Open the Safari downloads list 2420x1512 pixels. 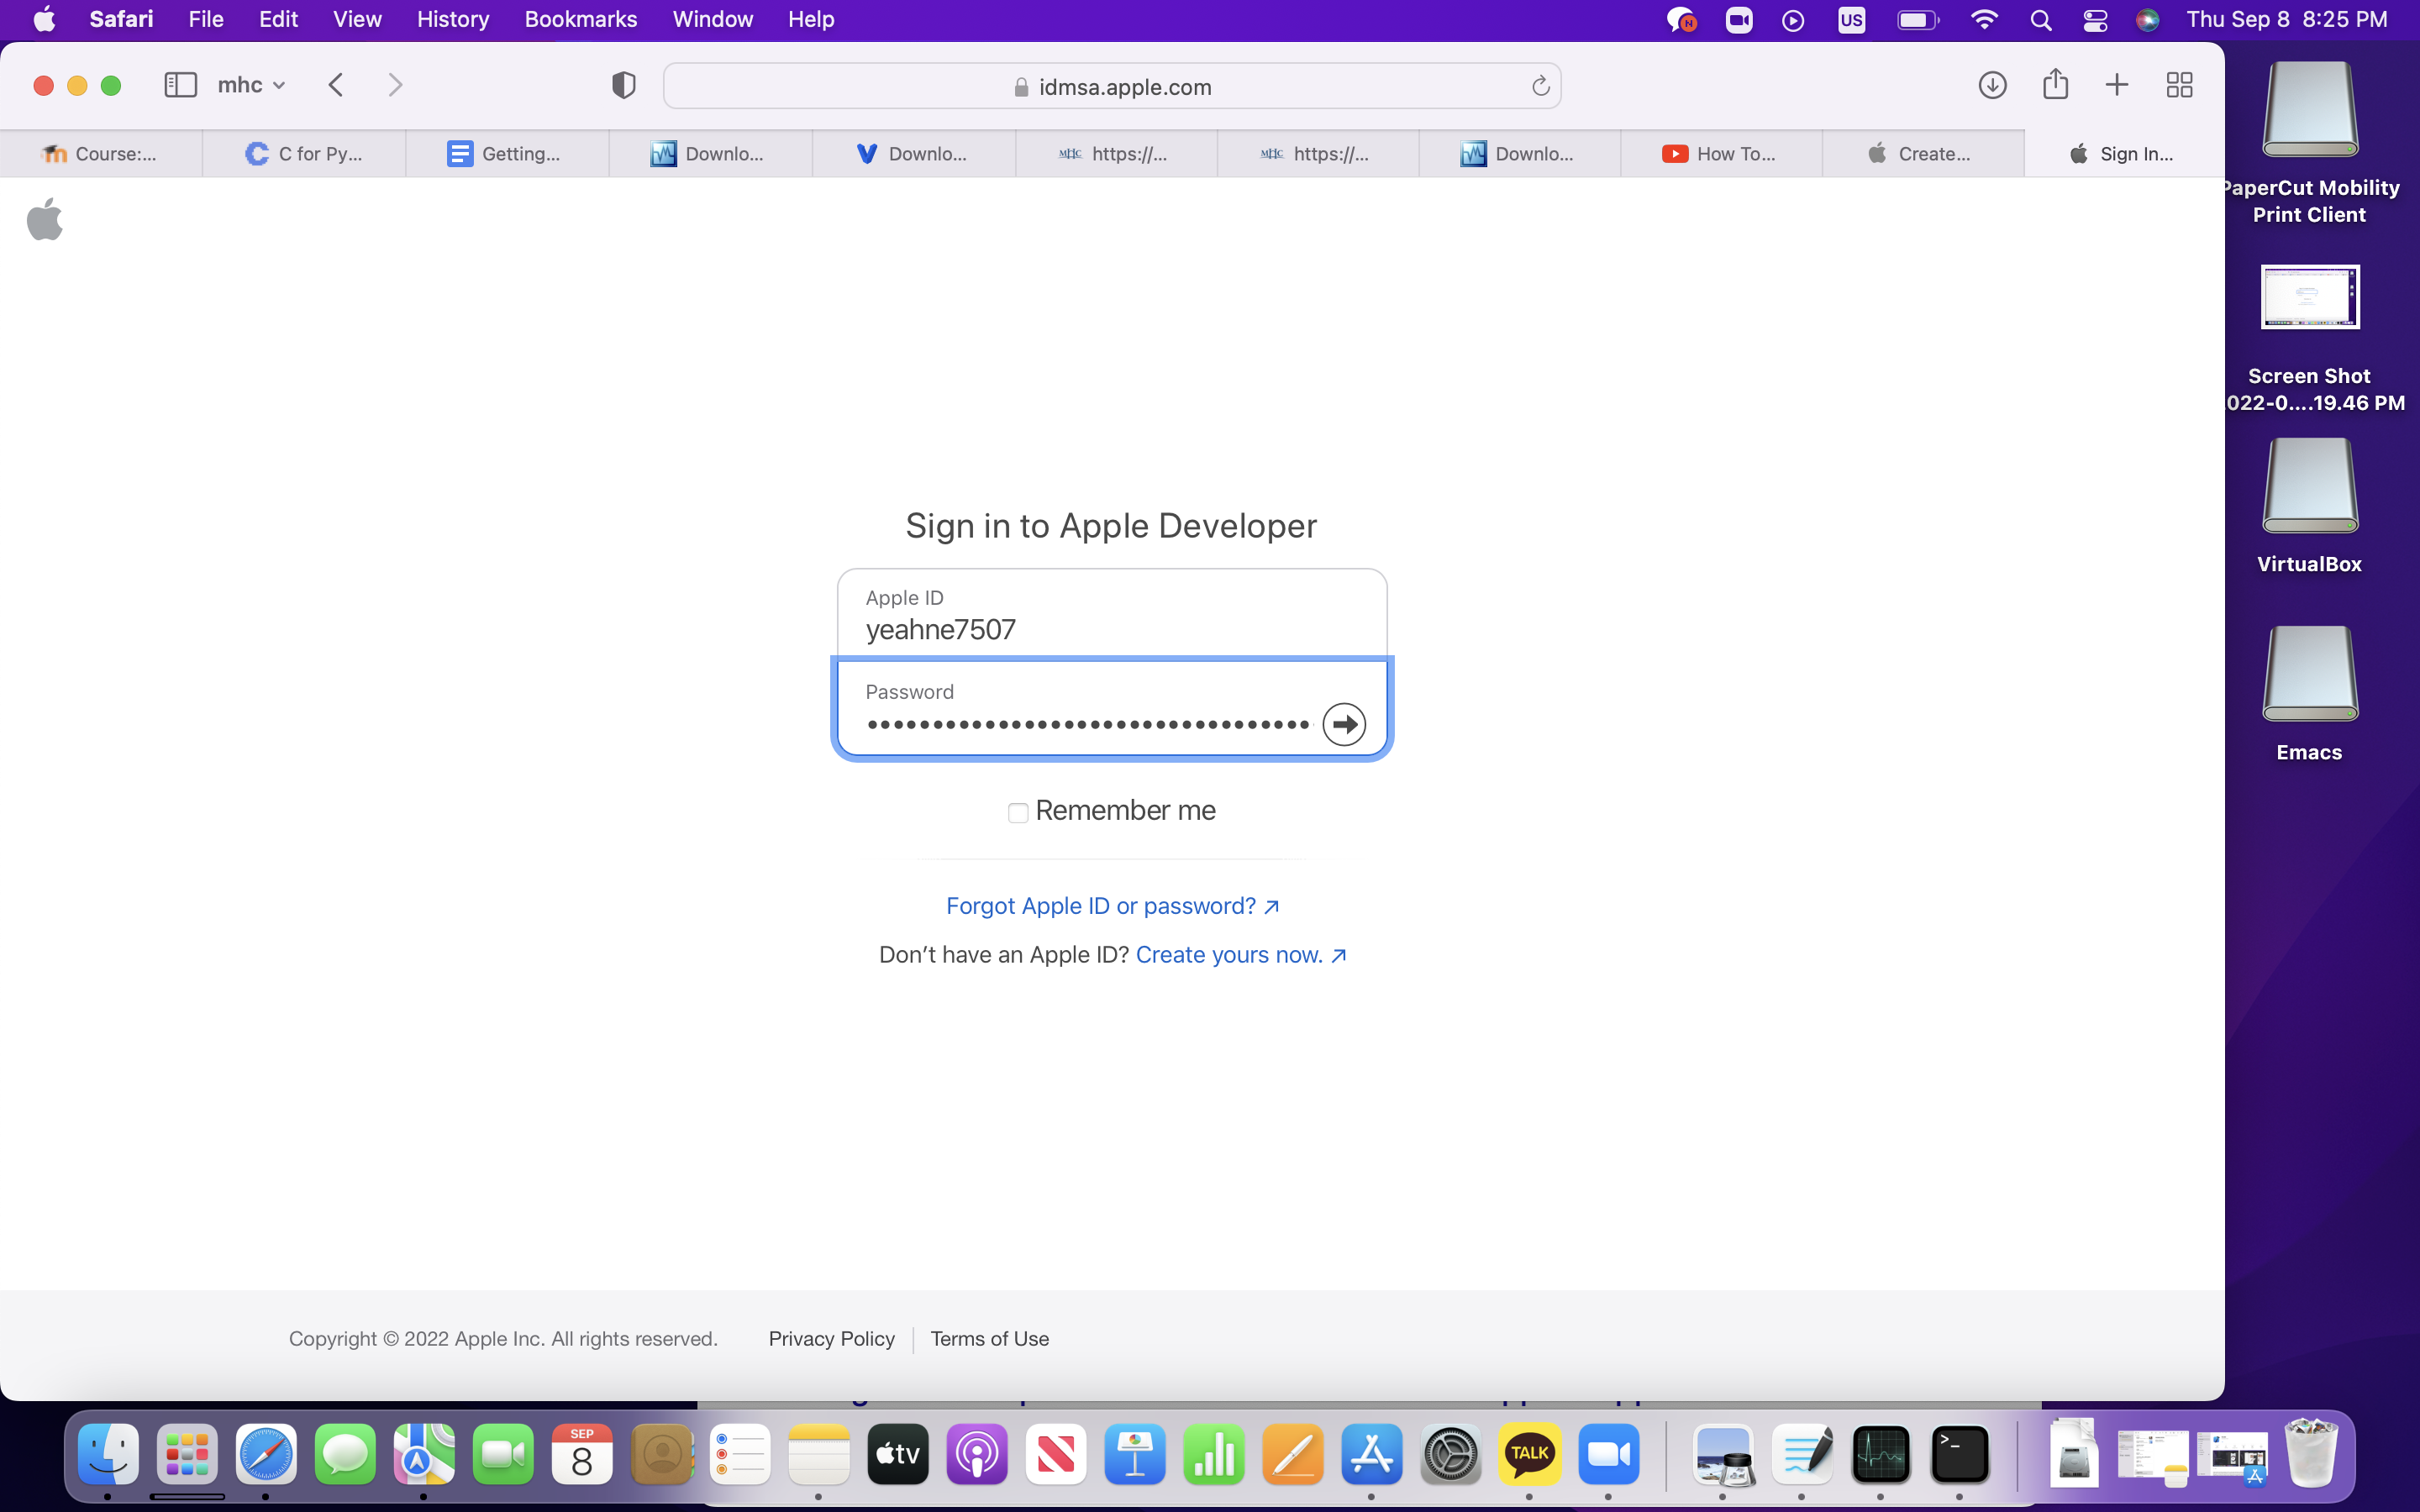1992,85
